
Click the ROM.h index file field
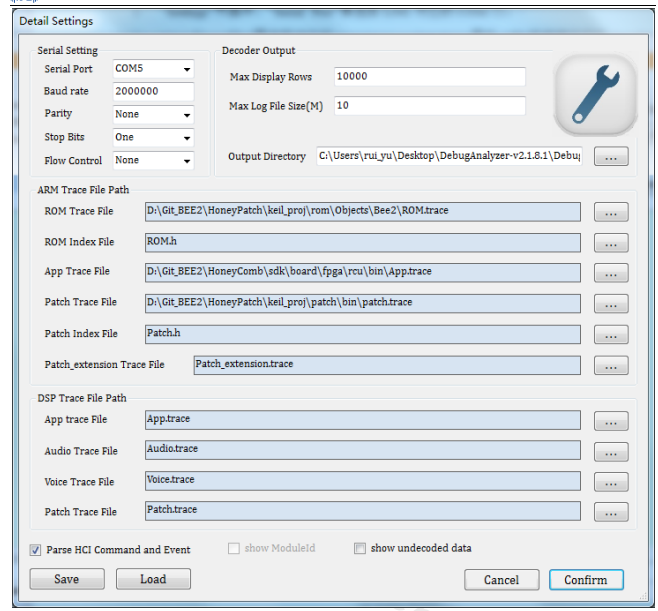click(363, 243)
